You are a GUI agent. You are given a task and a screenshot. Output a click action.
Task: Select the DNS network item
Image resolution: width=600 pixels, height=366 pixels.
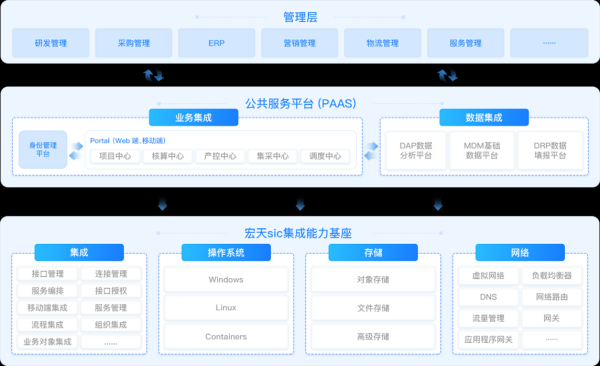coord(488,297)
